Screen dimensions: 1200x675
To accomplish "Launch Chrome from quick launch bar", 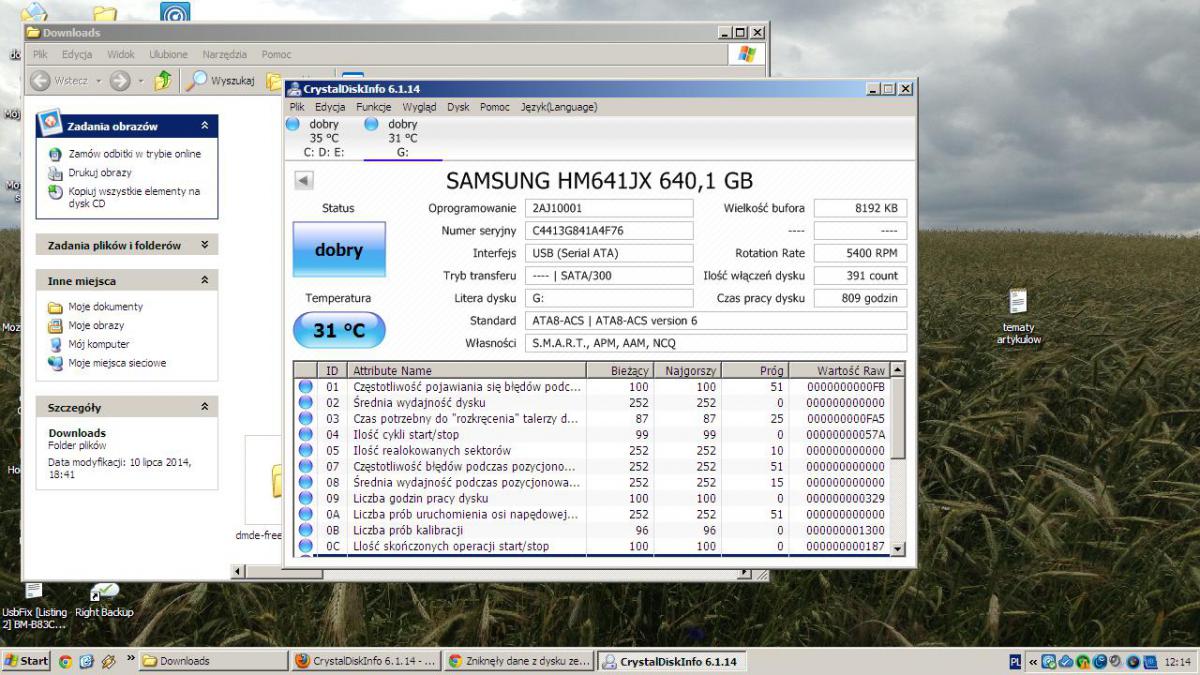I will click(65, 661).
